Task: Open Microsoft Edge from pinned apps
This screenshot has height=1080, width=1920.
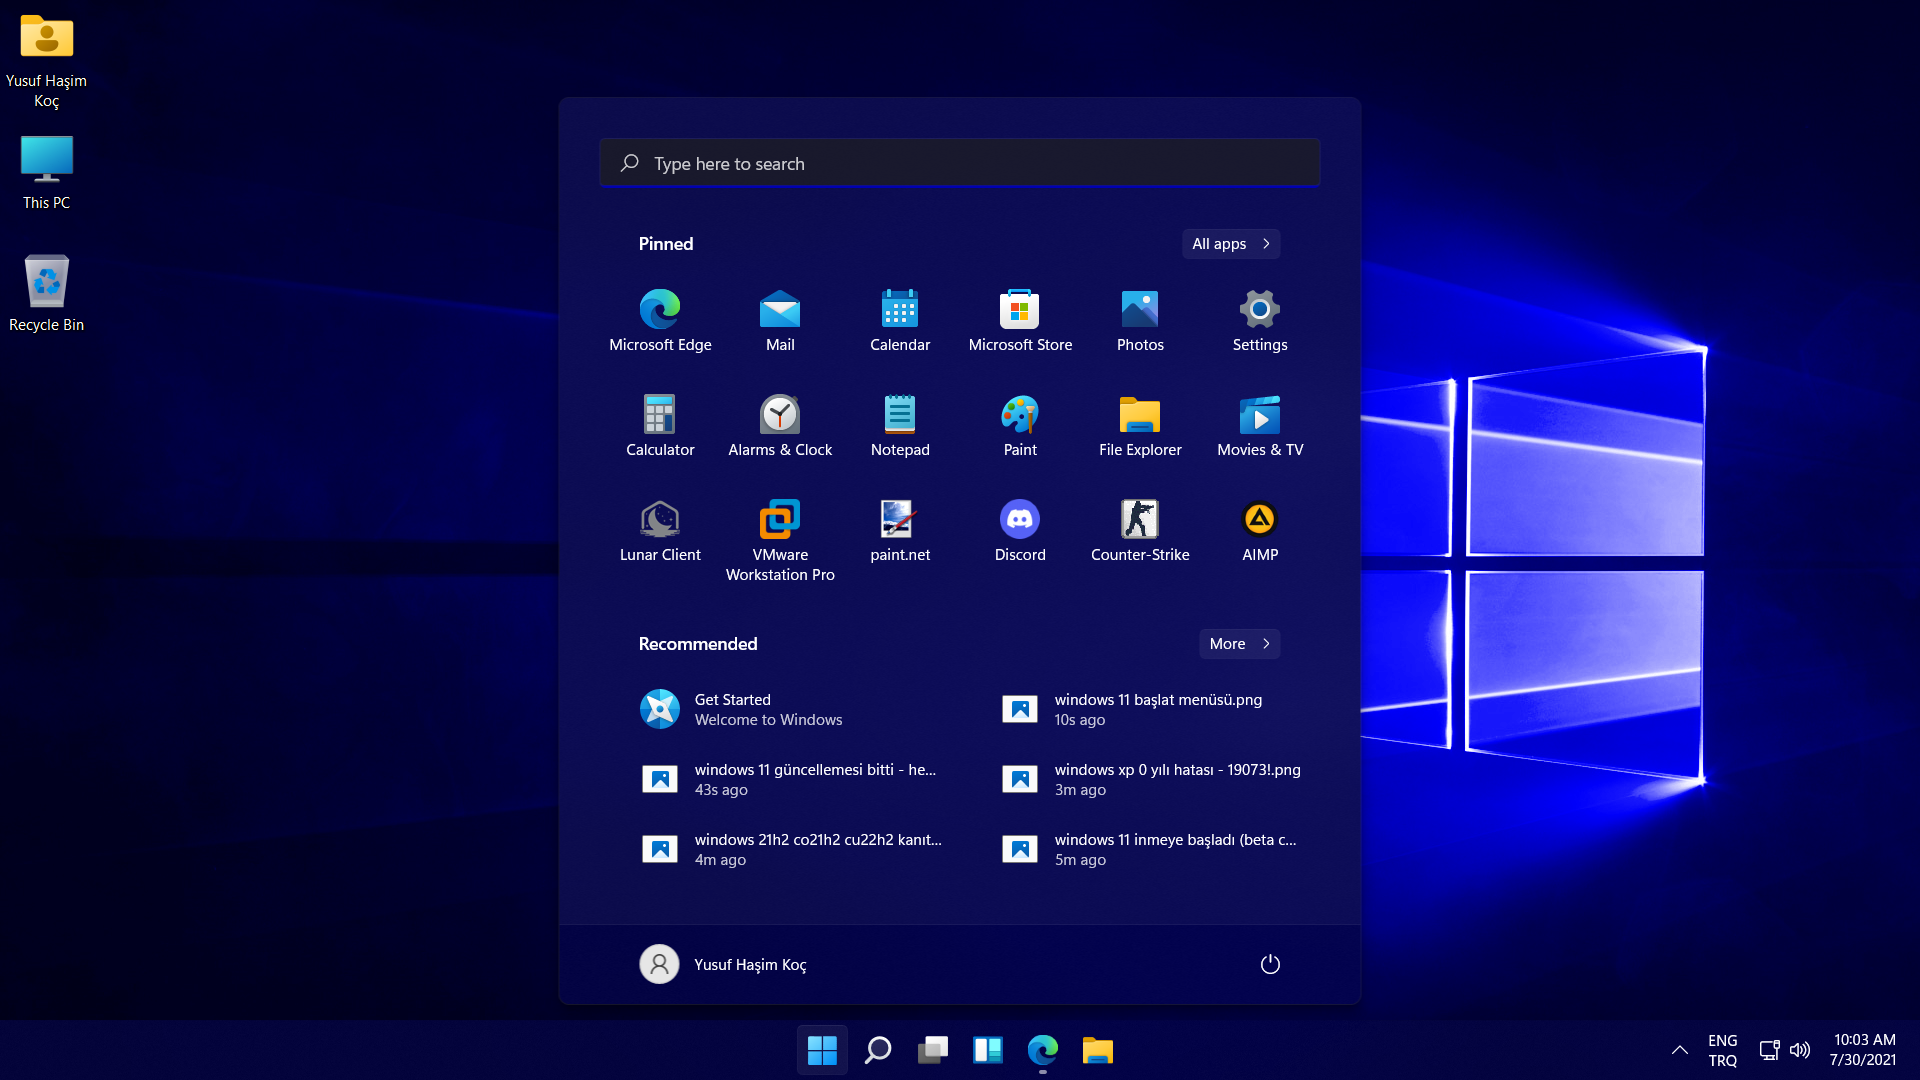Action: tap(660, 320)
